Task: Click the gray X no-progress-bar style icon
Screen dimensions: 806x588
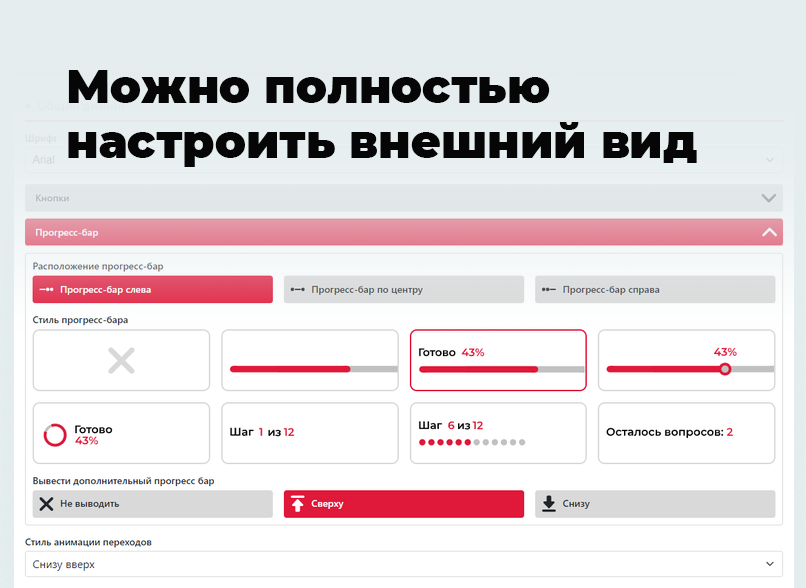Action: pos(121,361)
